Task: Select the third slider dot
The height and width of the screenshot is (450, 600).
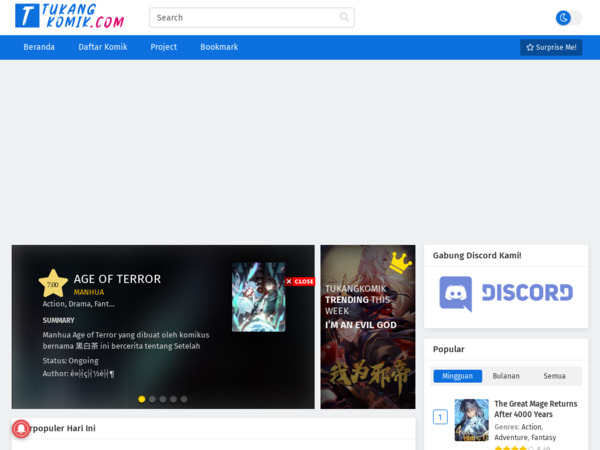Action: pos(163,399)
